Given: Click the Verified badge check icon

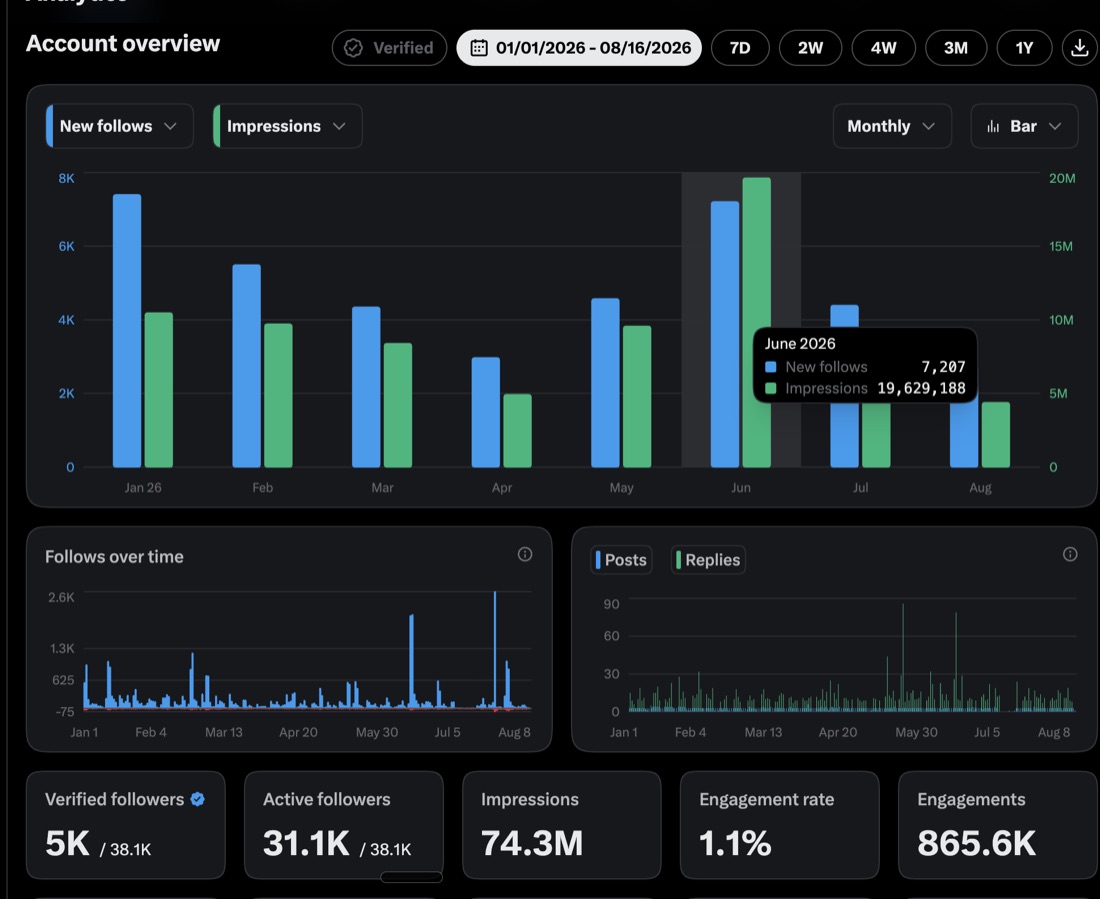Looking at the screenshot, I should tap(354, 48).
